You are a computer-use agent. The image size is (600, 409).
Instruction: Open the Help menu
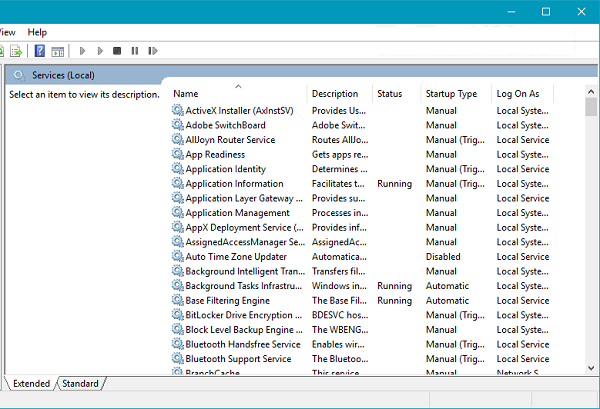[37, 32]
